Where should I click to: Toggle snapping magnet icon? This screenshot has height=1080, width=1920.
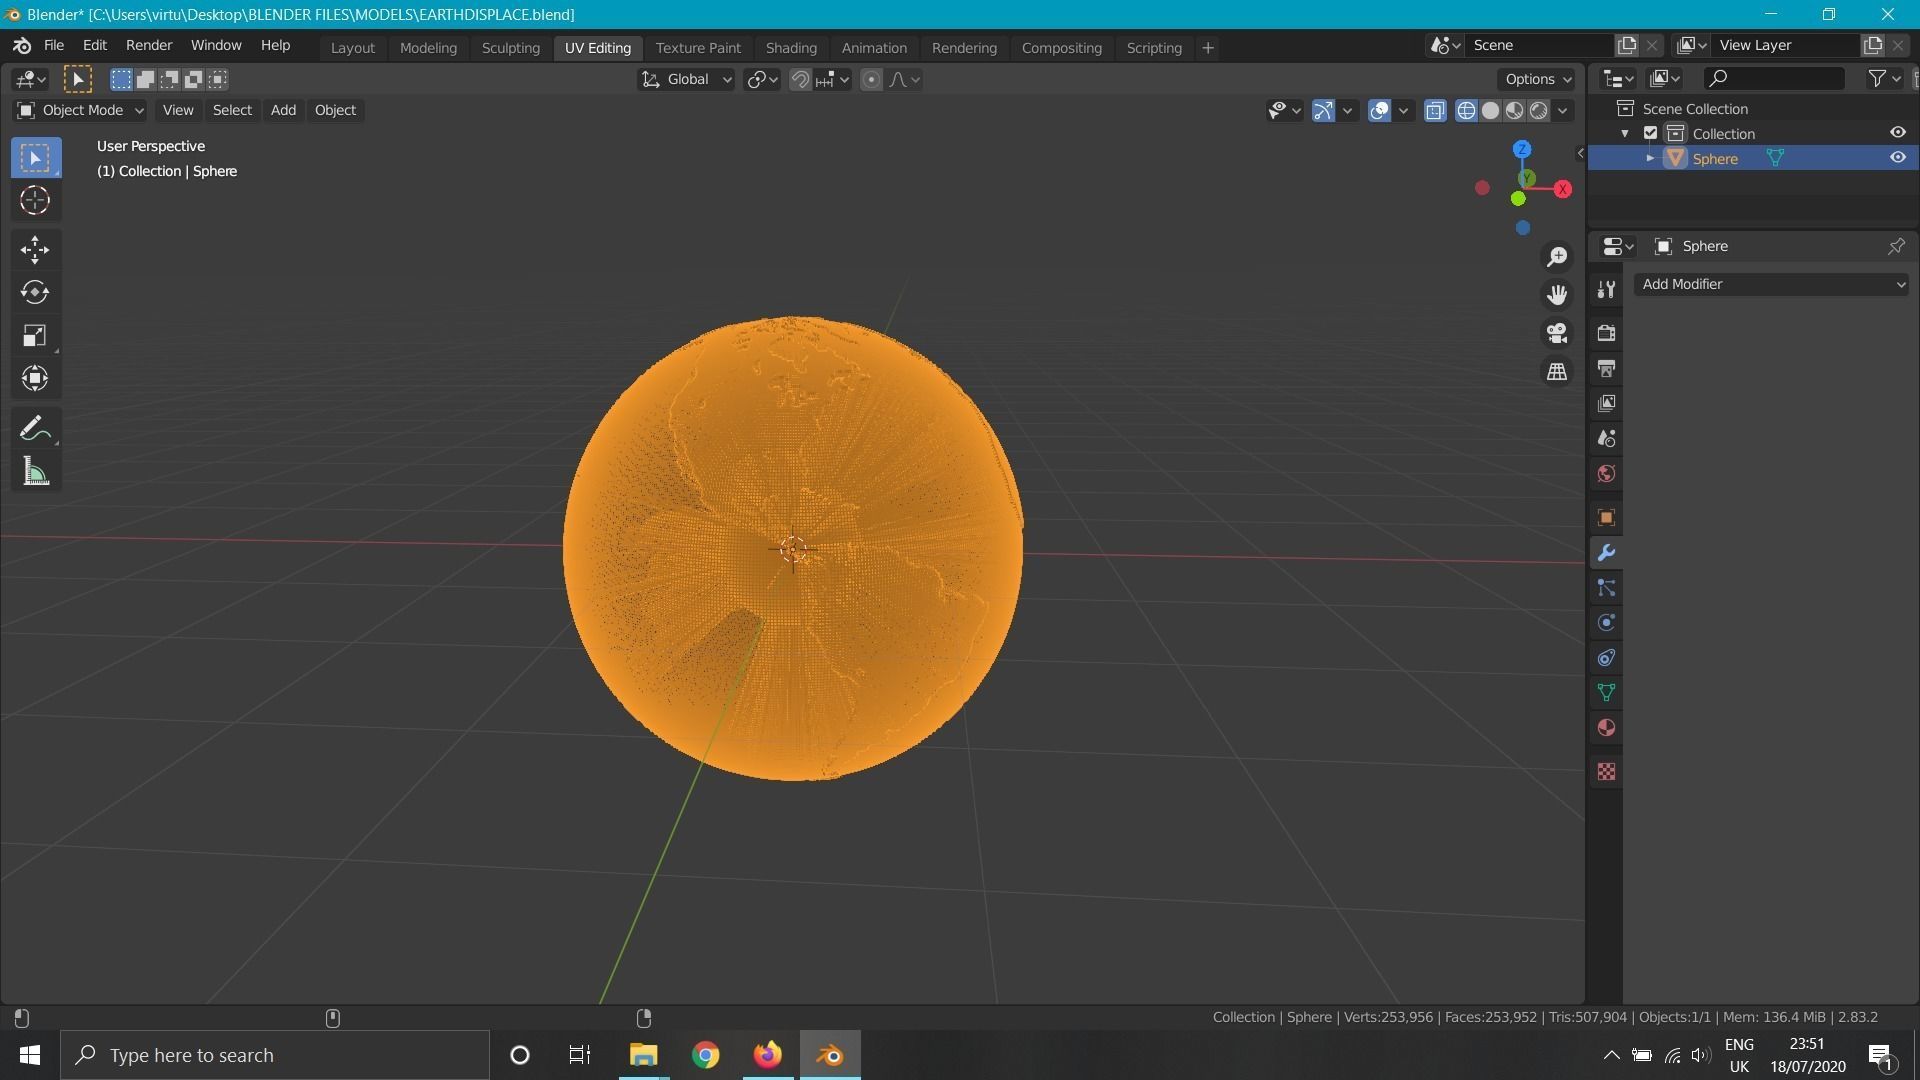[800, 80]
